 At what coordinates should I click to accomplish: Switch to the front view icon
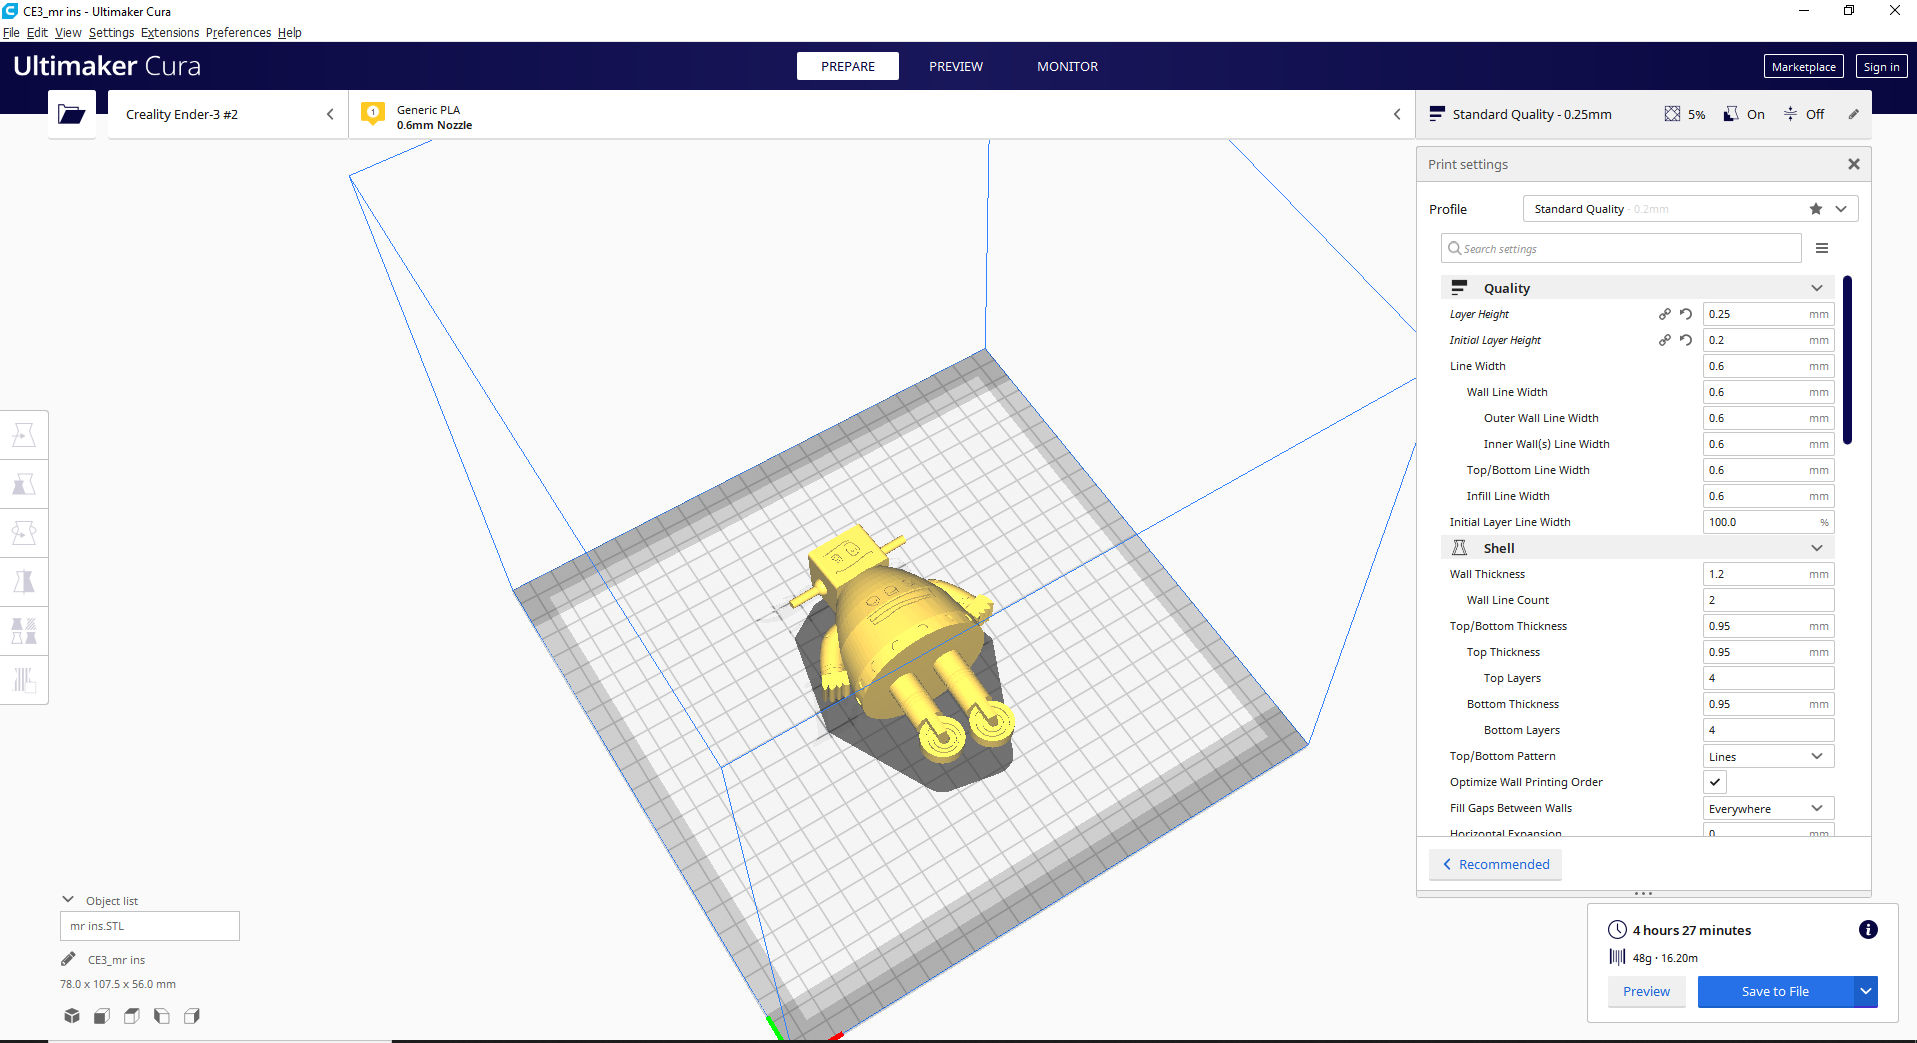point(102,1016)
